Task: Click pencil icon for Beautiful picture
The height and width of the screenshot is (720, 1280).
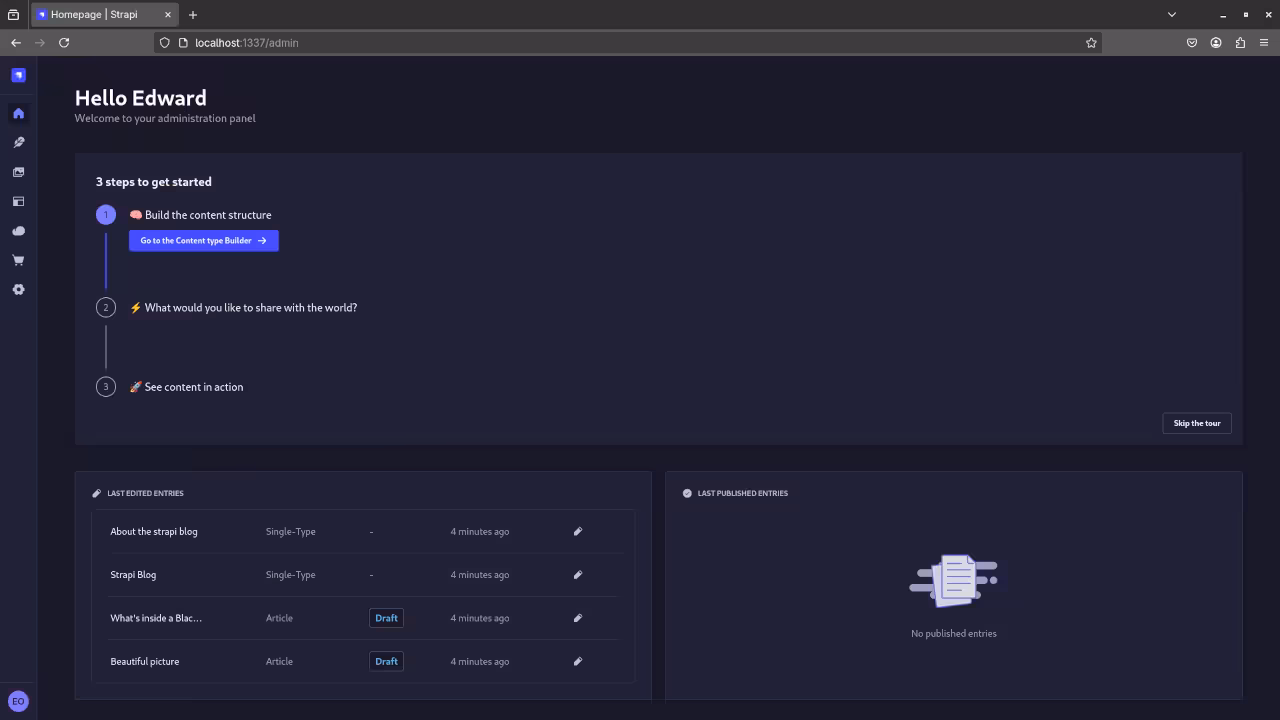Action: tap(577, 662)
